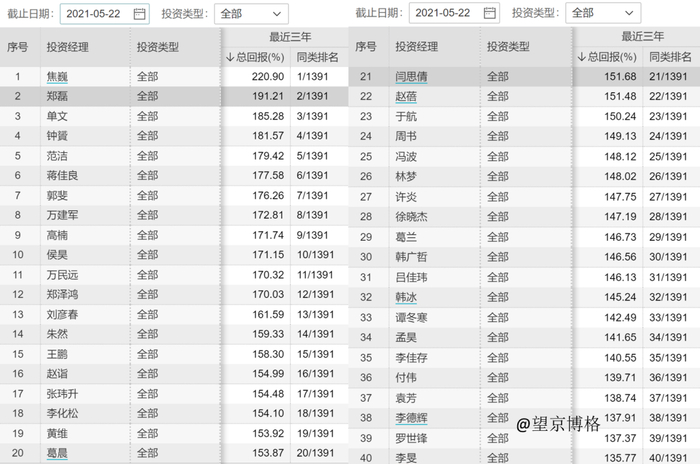Click ranking cell 10/1391
700x464 pixels.
tap(316, 255)
